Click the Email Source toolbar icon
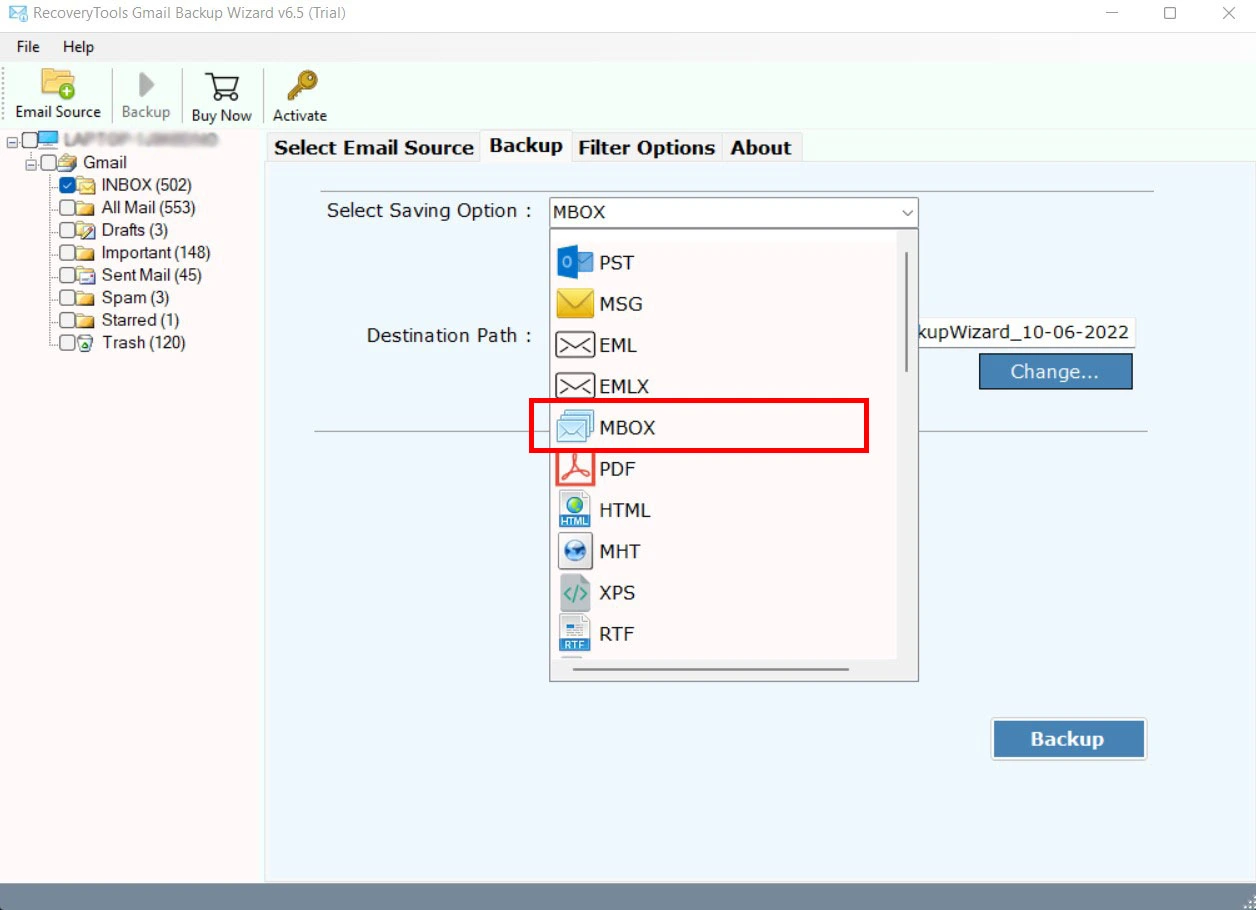Screen dimensions: 1256x910 [x=58, y=85]
